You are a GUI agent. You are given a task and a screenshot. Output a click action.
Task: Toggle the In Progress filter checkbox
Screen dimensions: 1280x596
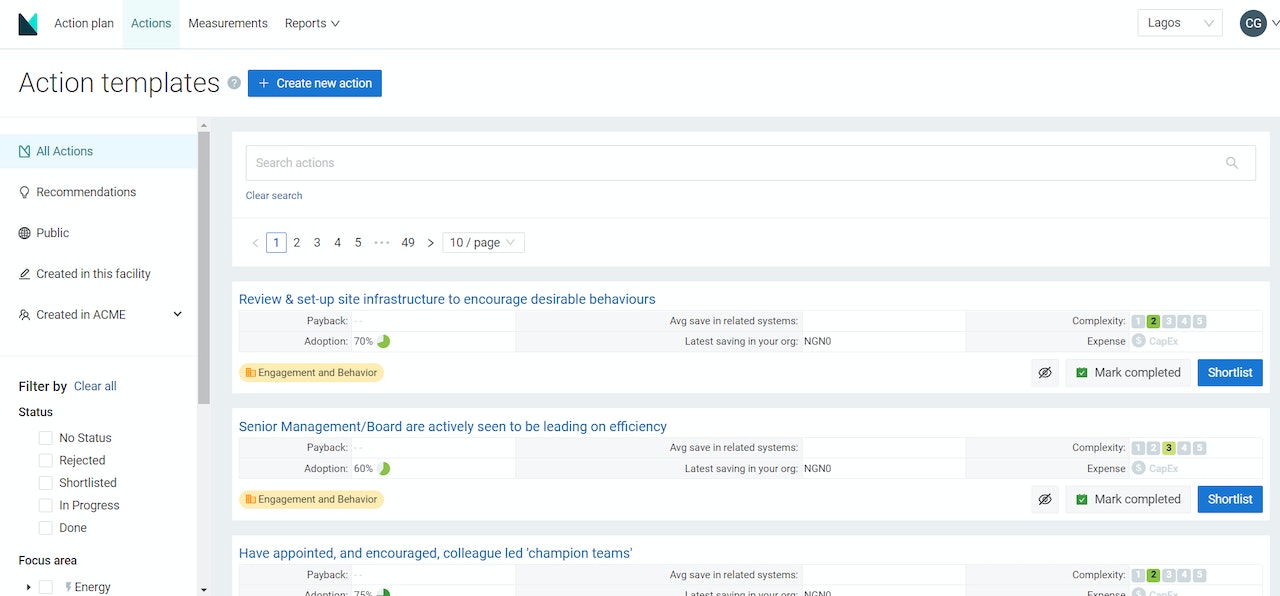(x=45, y=505)
